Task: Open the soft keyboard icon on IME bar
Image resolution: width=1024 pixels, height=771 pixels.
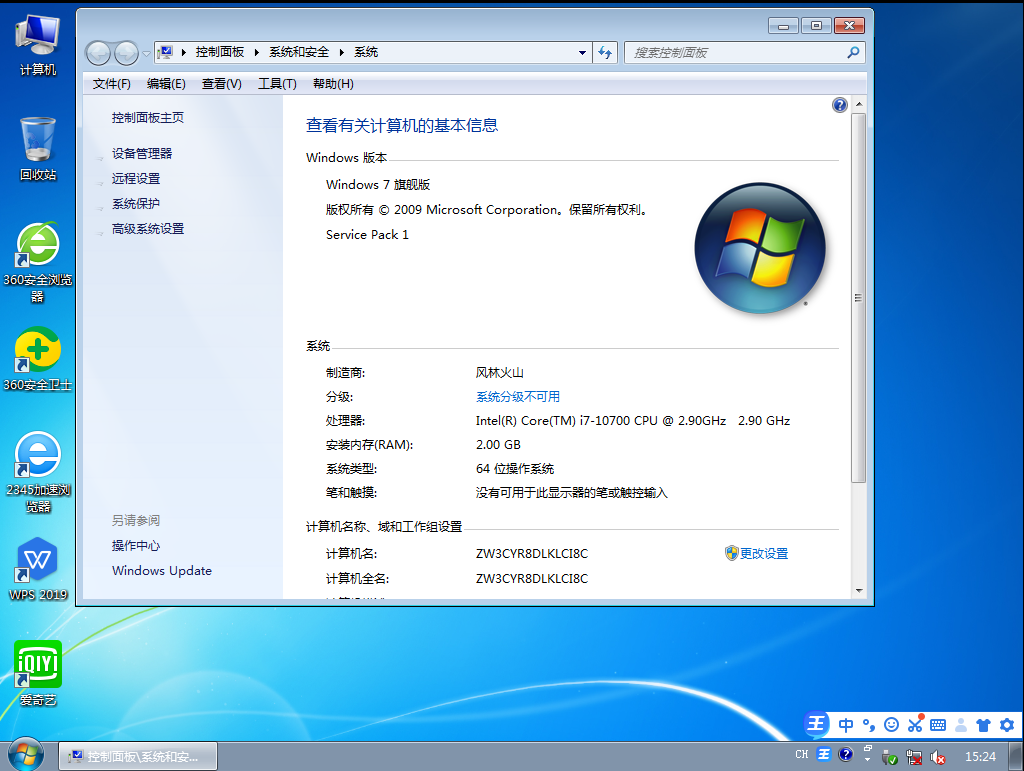Action: coord(938,725)
